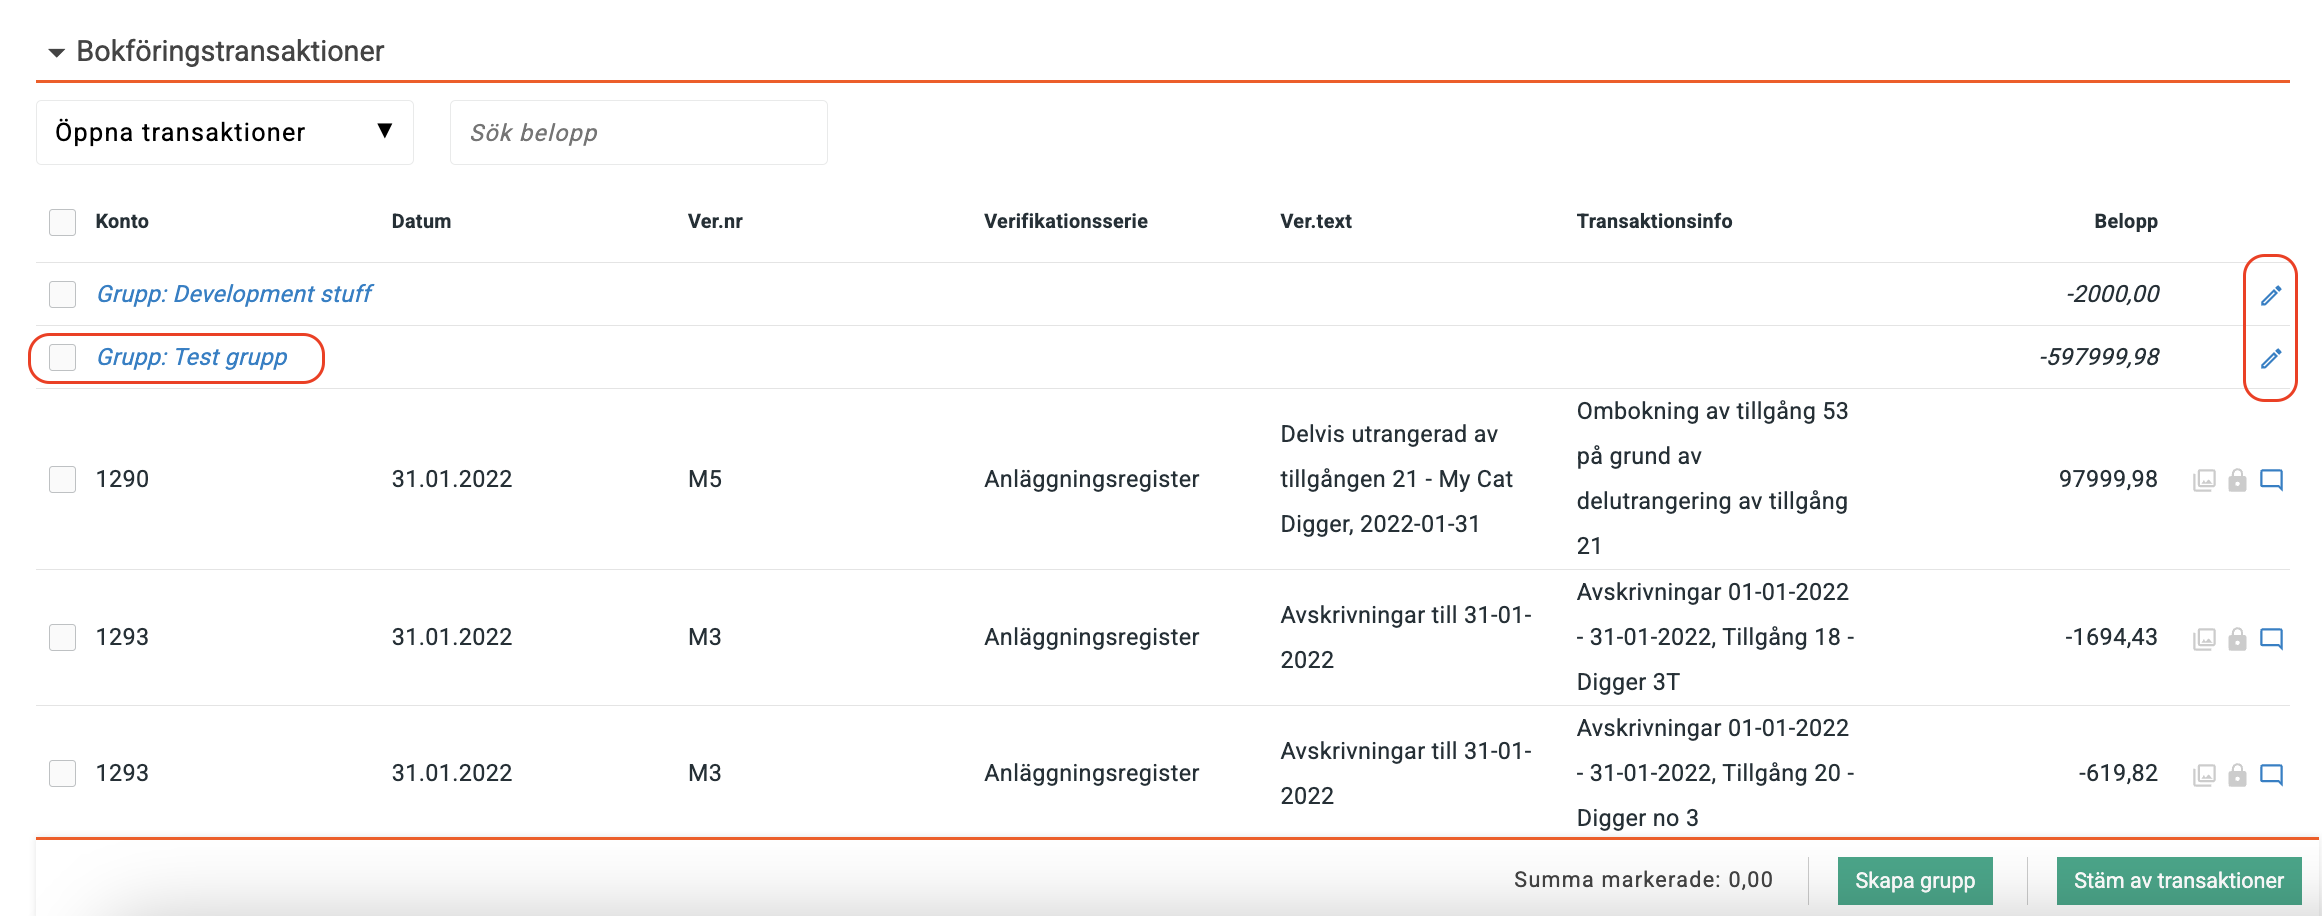Edit the Development stuff group via pencil icon
2322x916 pixels.
2271,295
